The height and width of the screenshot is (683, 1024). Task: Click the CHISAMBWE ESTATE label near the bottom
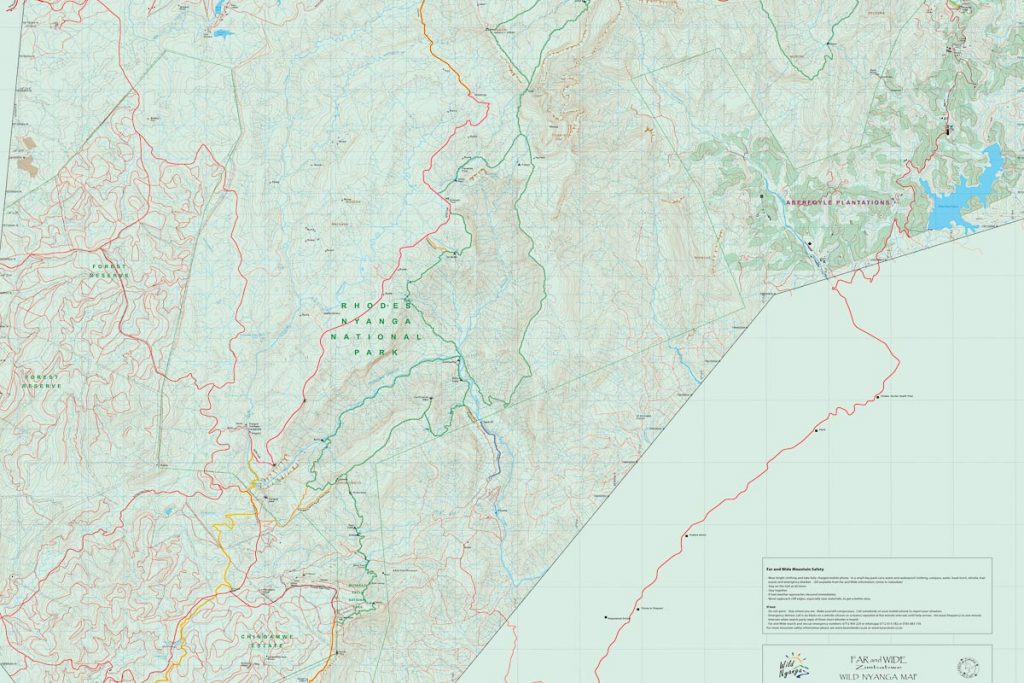[266, 640]
